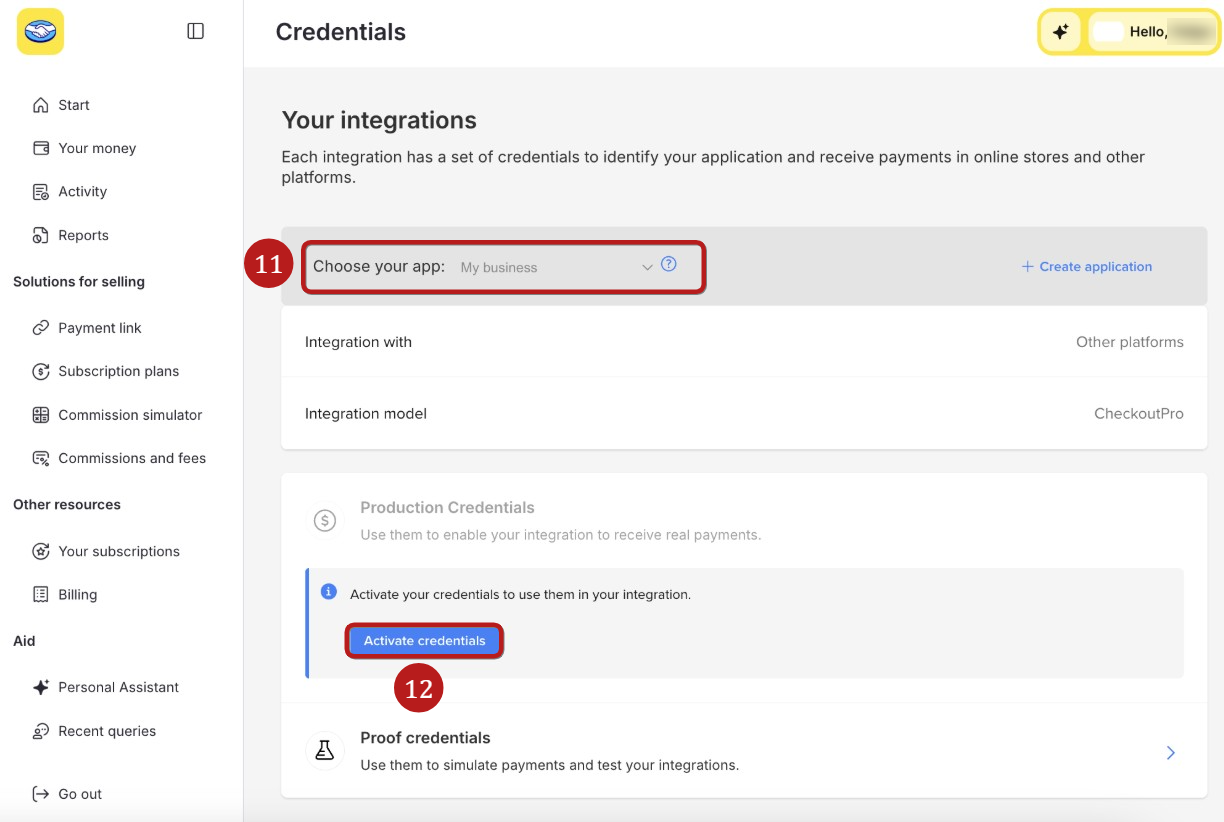Click Create application link
The image size is (1224, 822).
point(1086,267)
